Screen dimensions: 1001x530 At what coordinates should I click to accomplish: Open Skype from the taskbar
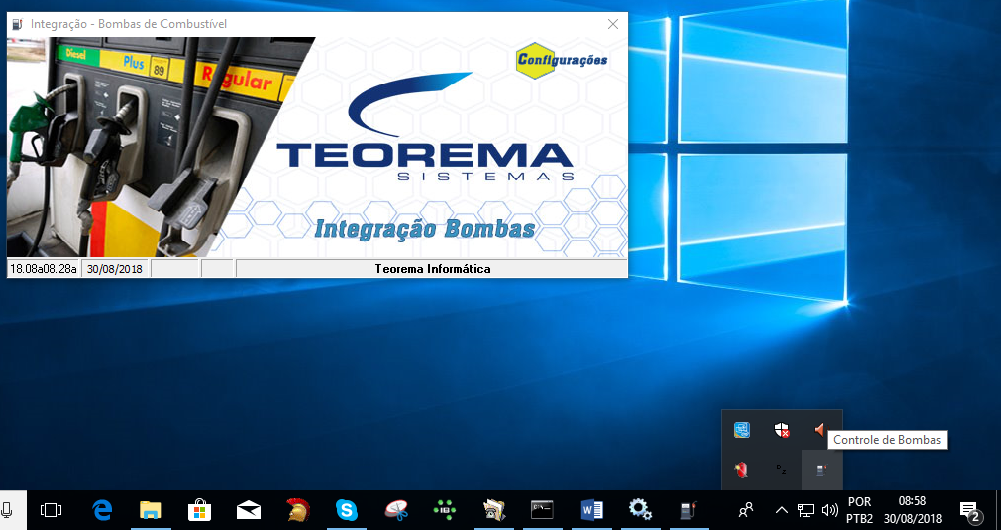[x=347, y=510]
